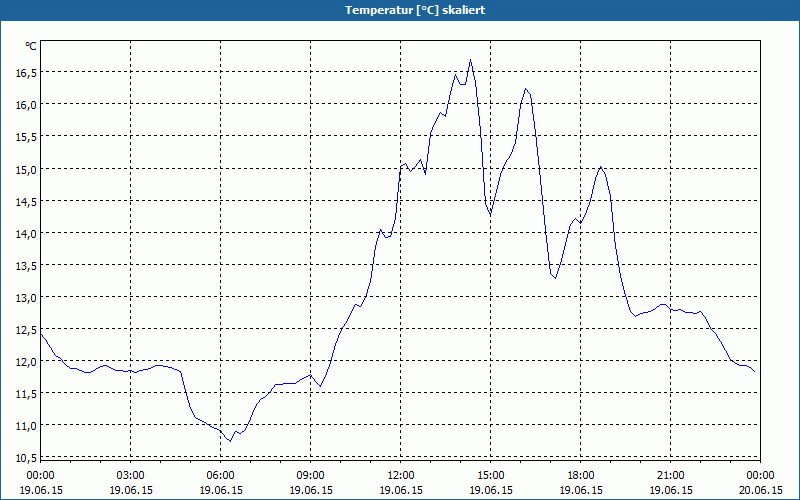Select the 12:00 time label

click(401, 476)
